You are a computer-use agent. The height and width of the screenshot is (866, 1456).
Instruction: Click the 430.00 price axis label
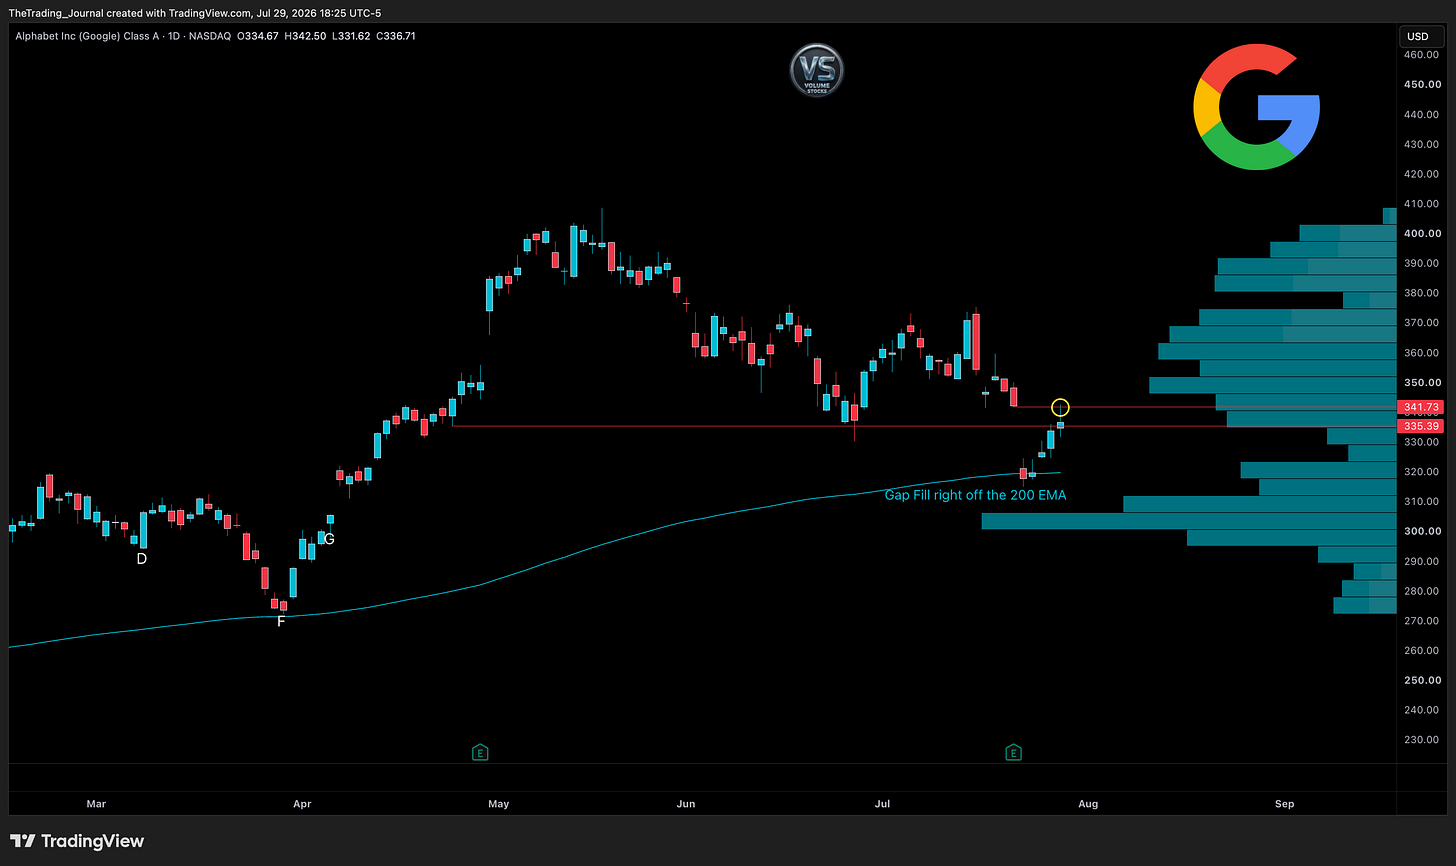(x=1420, y=144)
